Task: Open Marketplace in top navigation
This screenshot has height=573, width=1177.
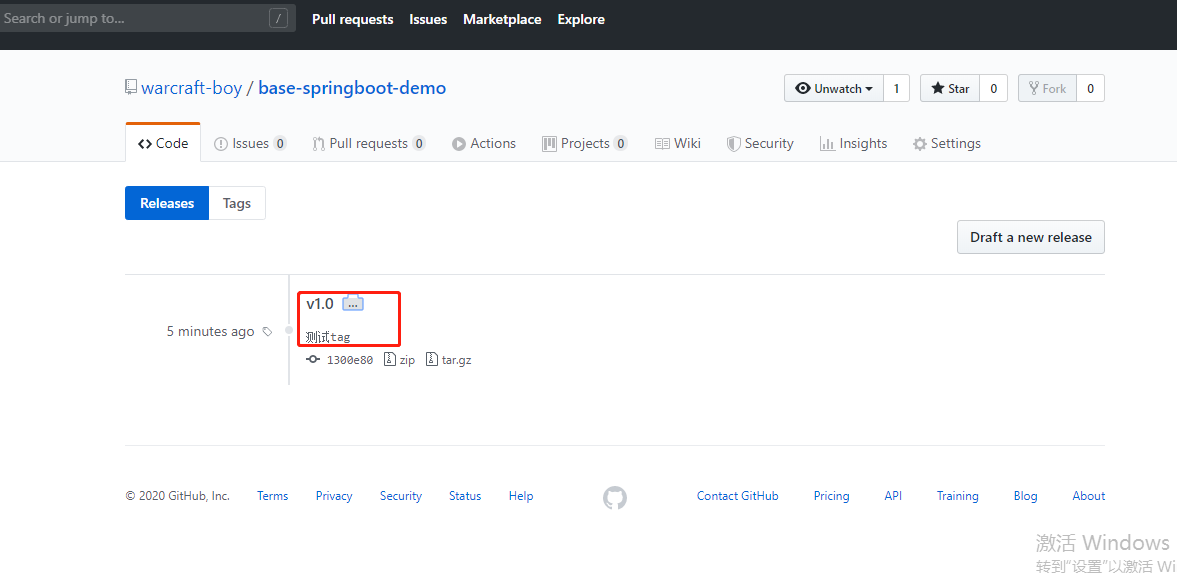Action: pyautogui.click(x=502, y=20)
